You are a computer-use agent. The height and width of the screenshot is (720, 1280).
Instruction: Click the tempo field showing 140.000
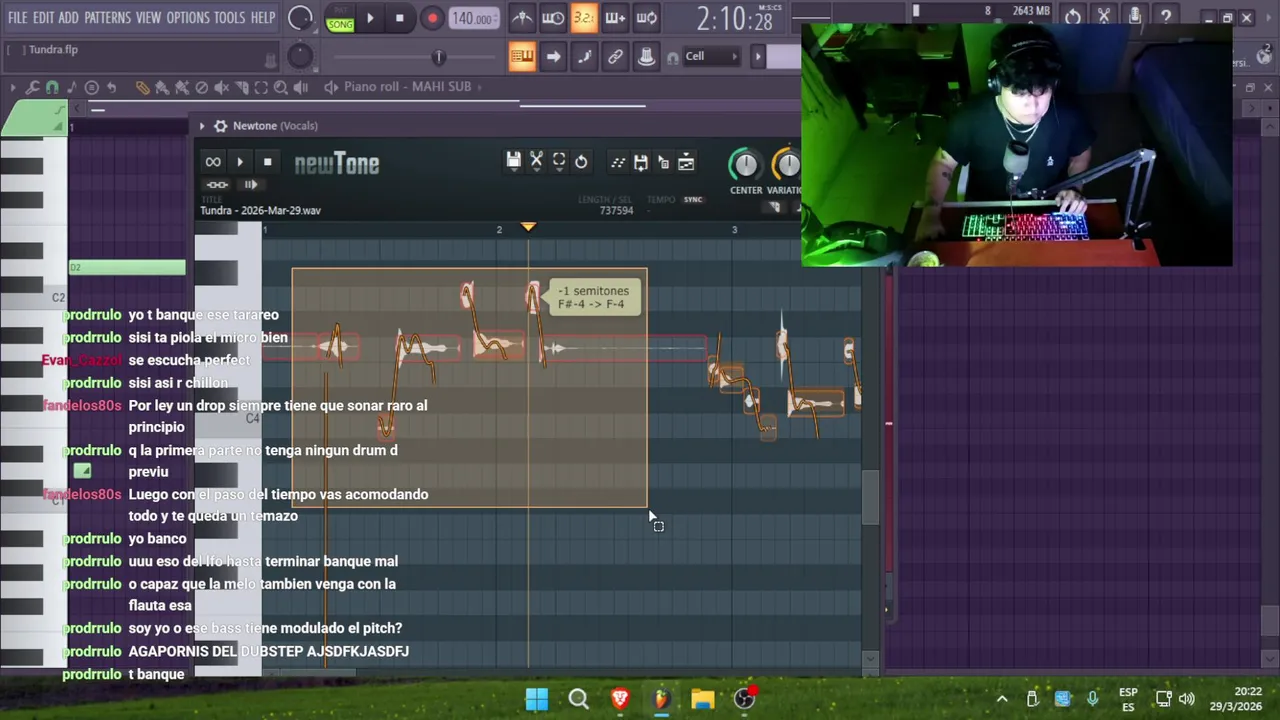(472, 18)
